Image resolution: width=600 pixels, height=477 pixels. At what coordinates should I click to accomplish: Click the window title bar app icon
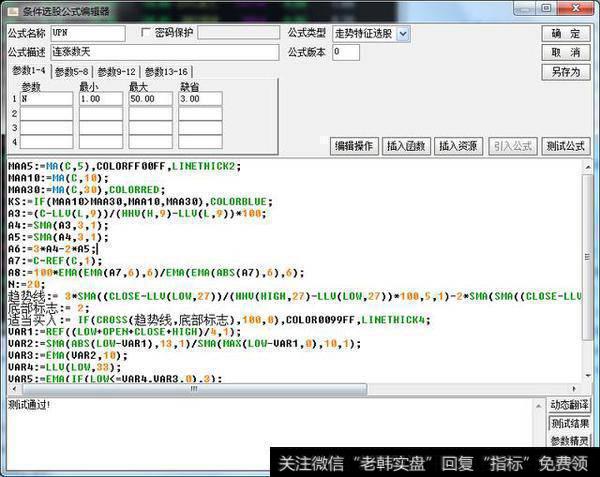coord(13,11)
